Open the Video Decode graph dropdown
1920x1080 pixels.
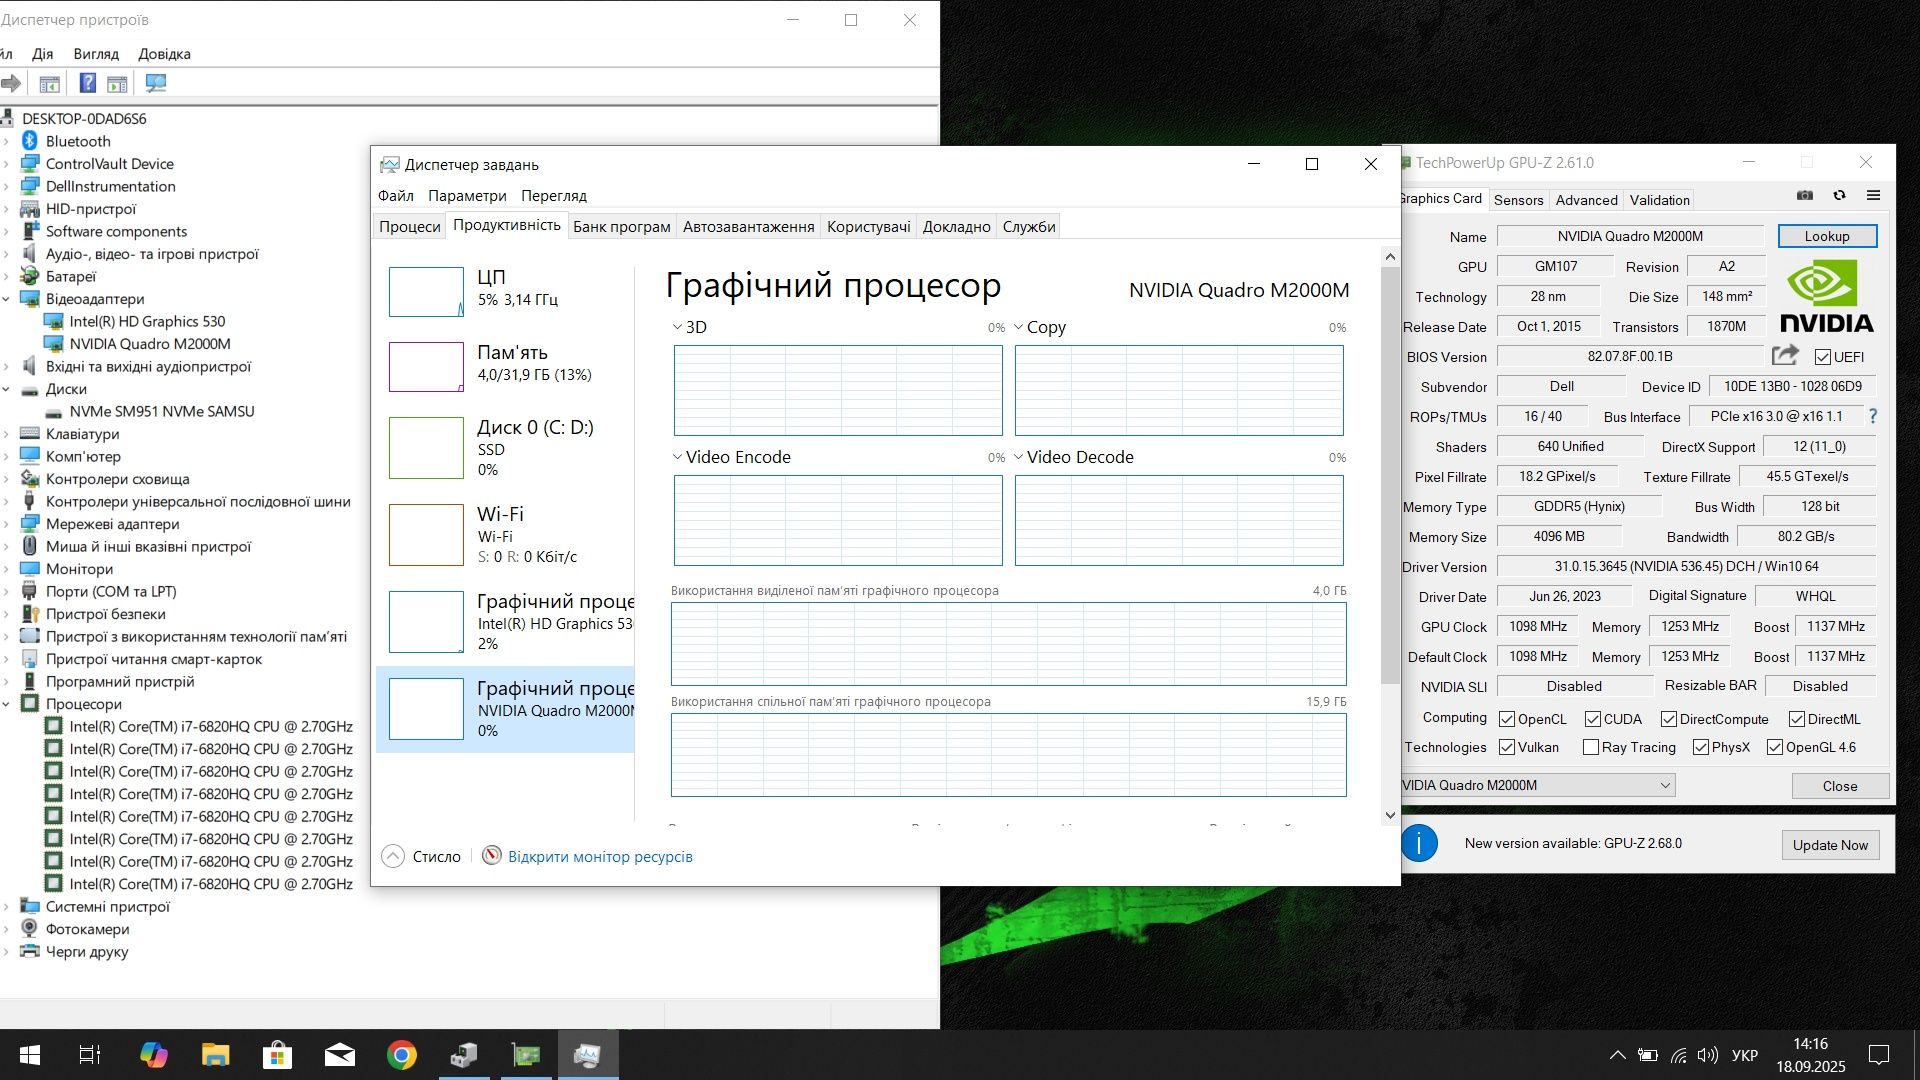coord(1019,457)
